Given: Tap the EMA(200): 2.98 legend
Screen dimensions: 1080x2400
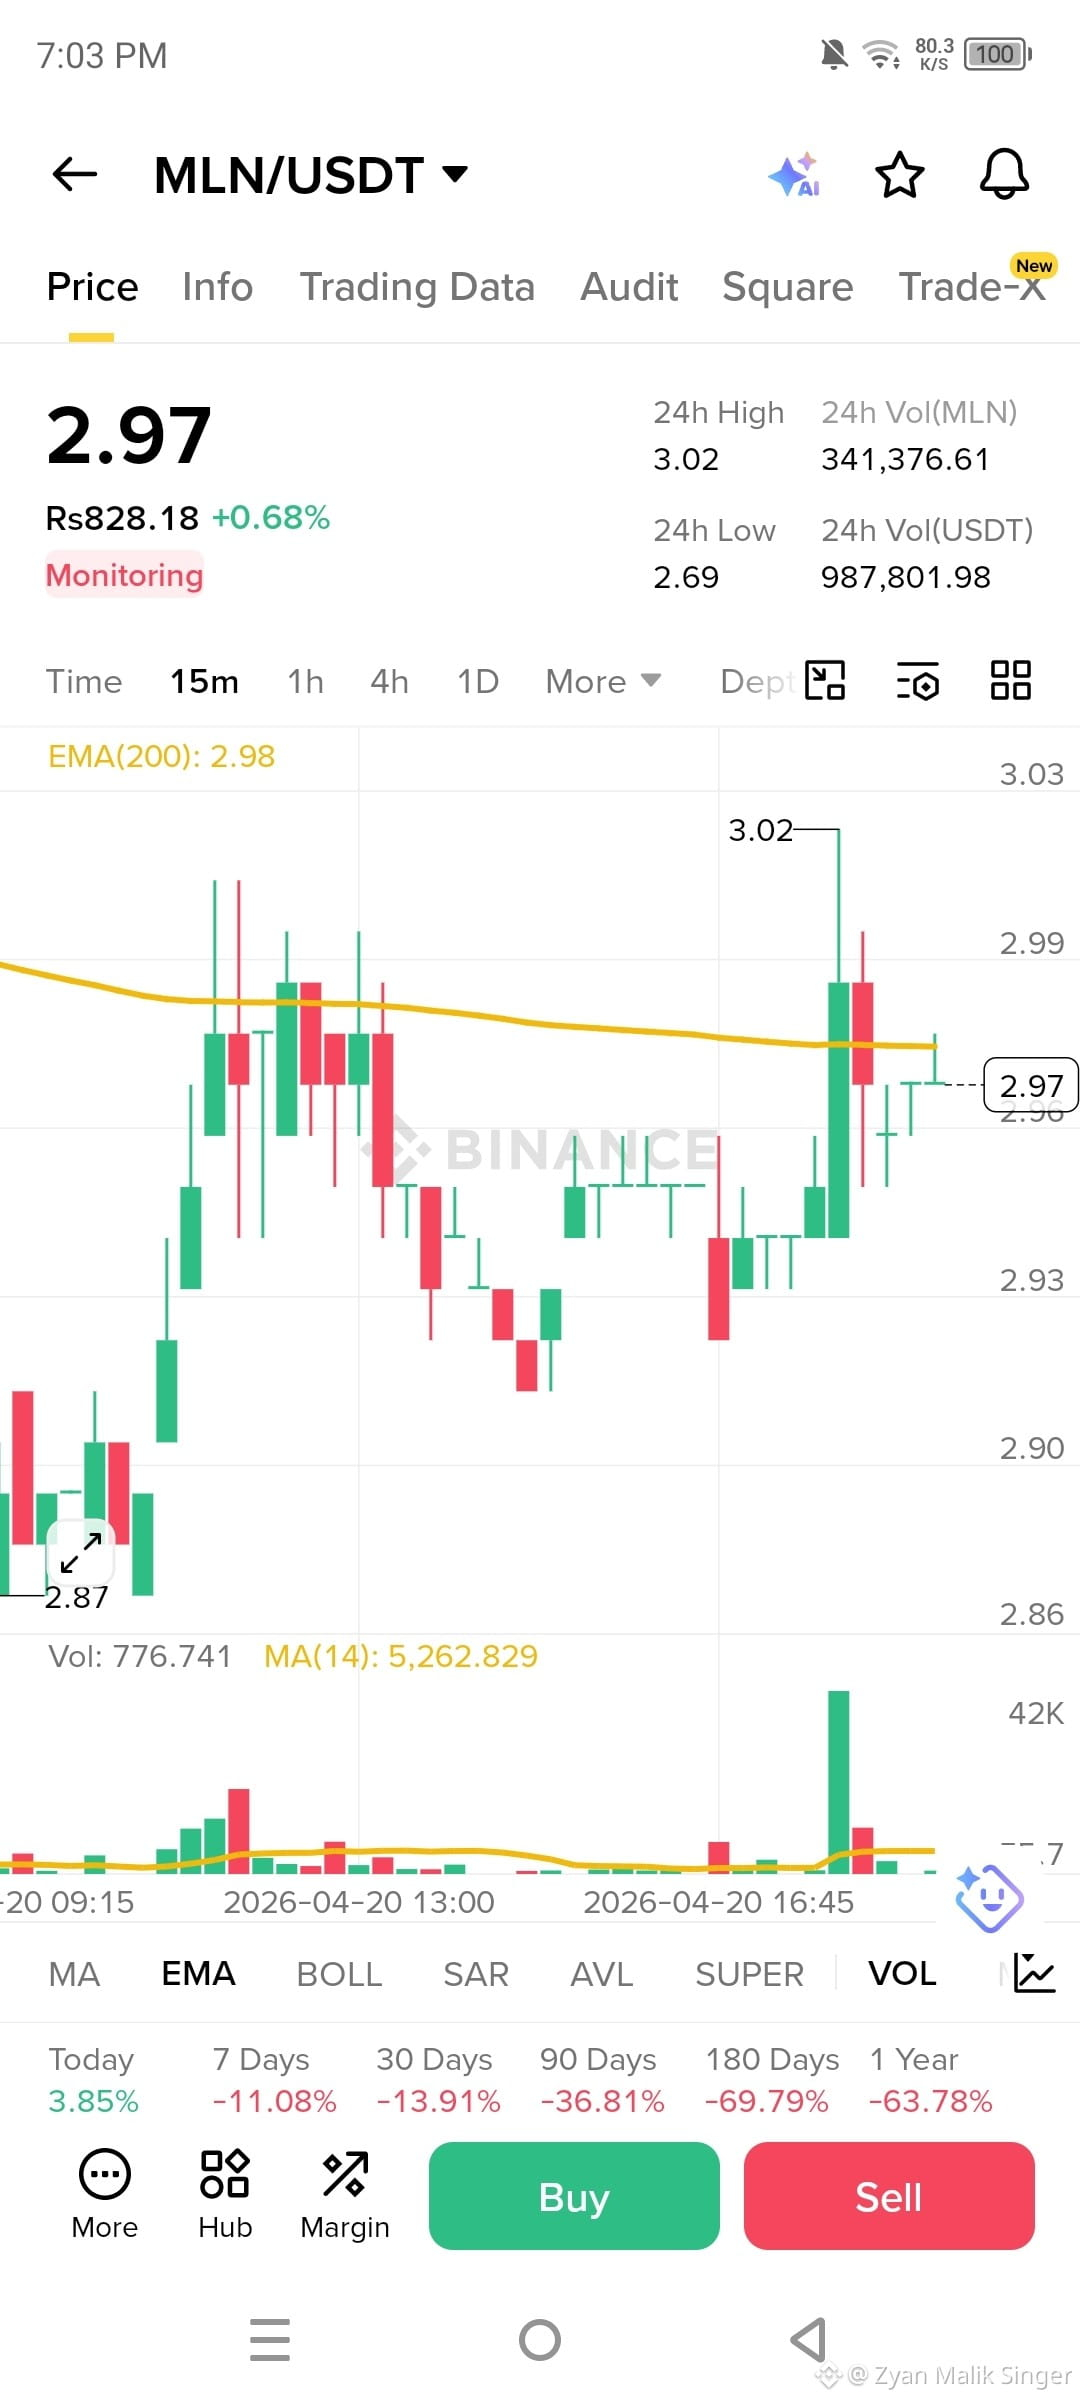Looking at the screenshot, I should click(x=161, y=756).
